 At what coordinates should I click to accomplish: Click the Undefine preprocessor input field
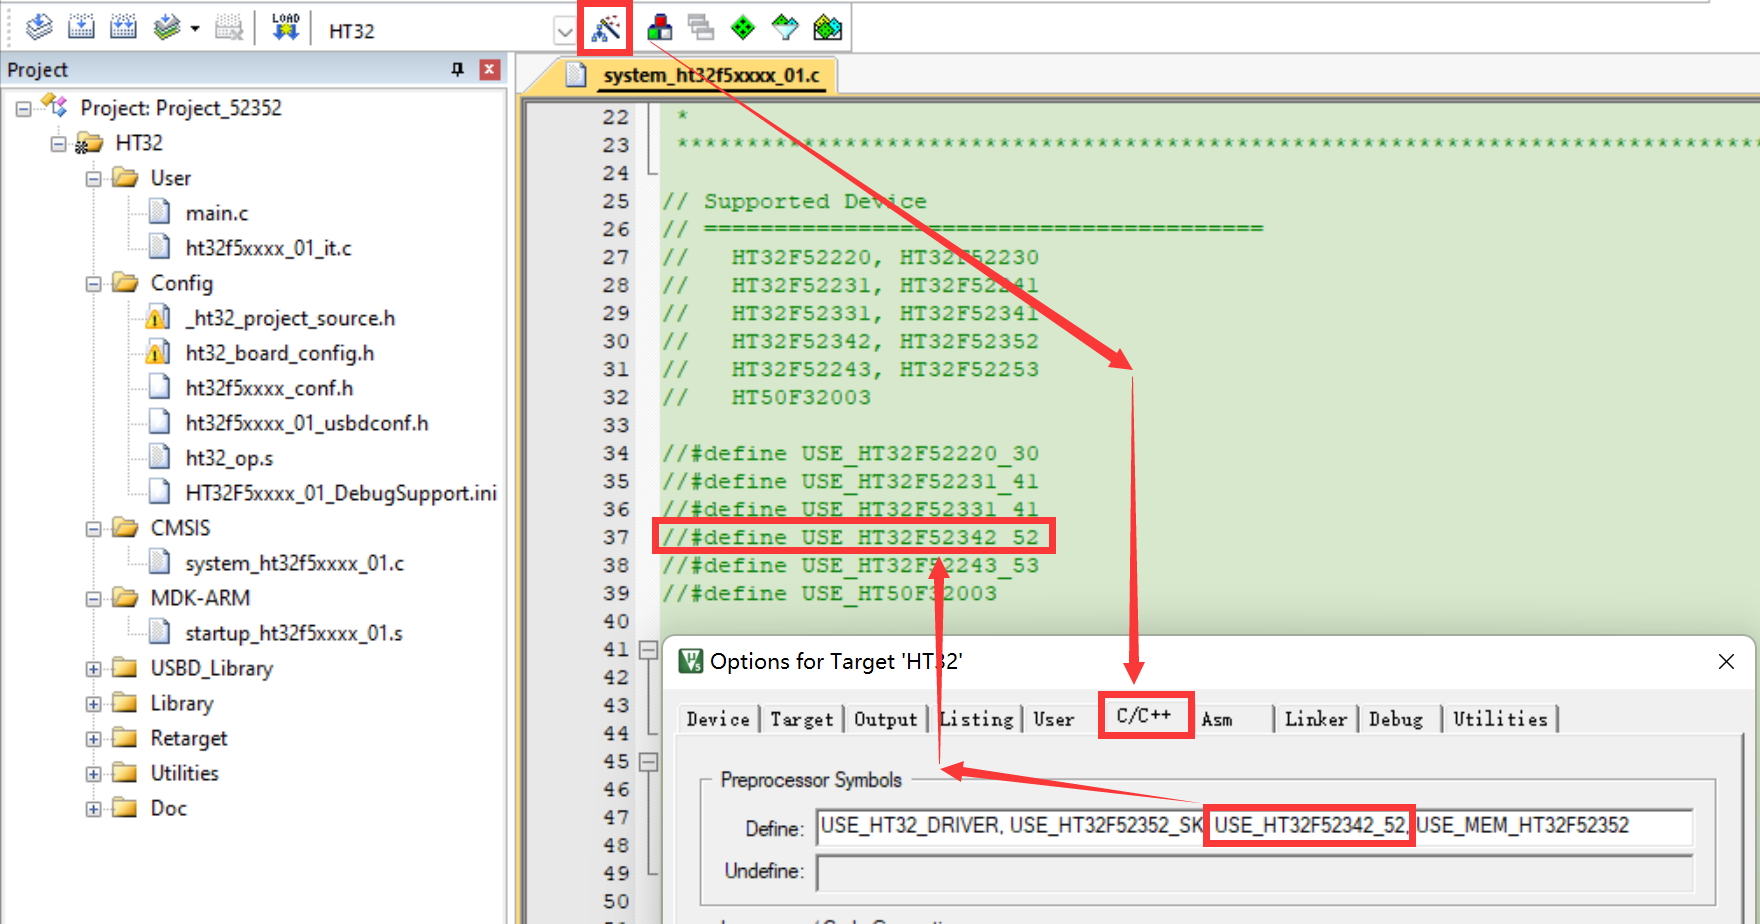(1254, 872)
